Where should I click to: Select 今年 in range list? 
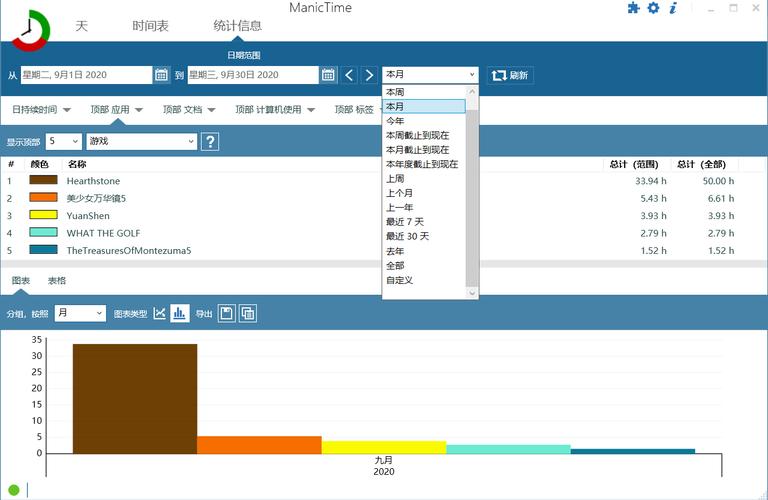coord(424,121)
